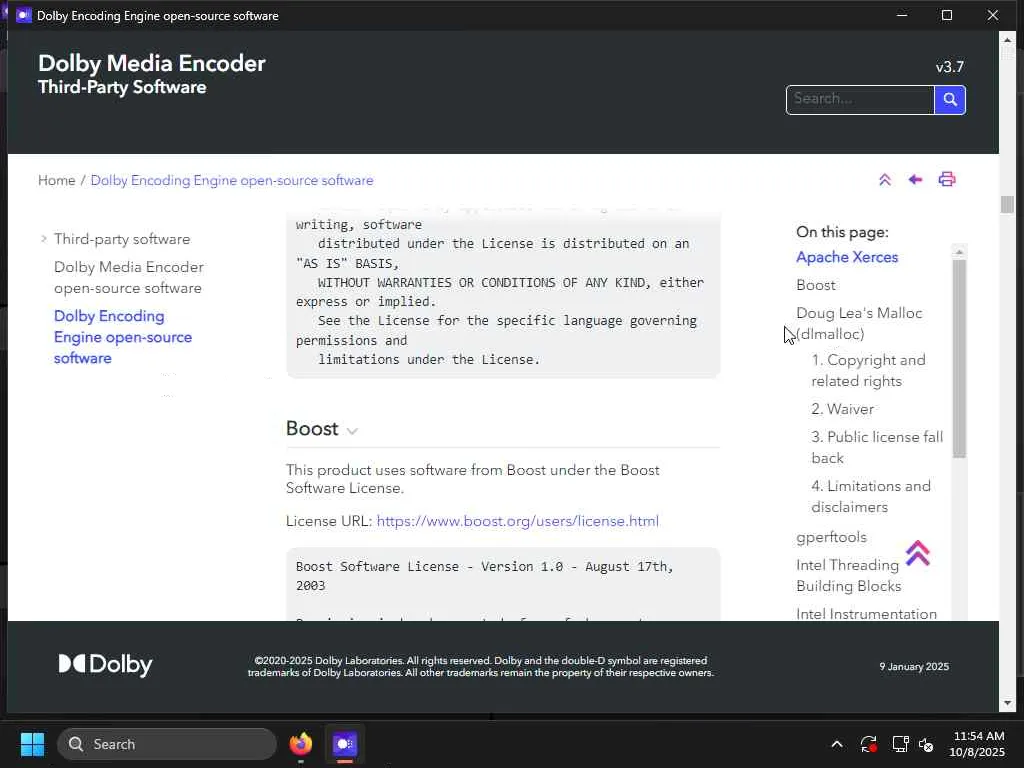Click the 9 January 2025 footer date
This screenshot has width=1024, height=768.
pos(914,667)
